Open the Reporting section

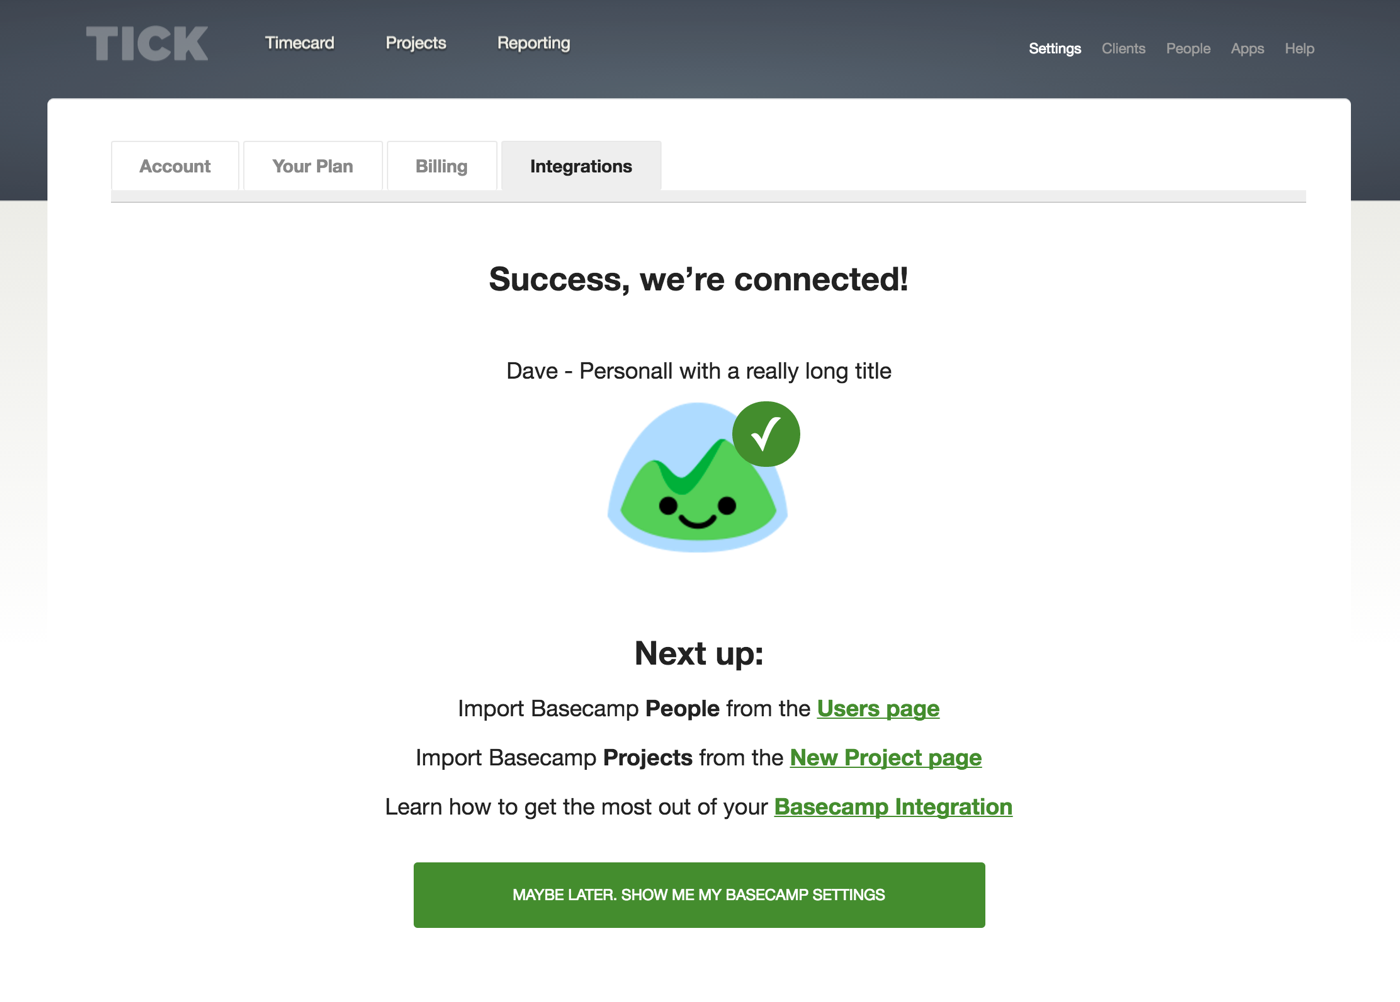(533, 43)
